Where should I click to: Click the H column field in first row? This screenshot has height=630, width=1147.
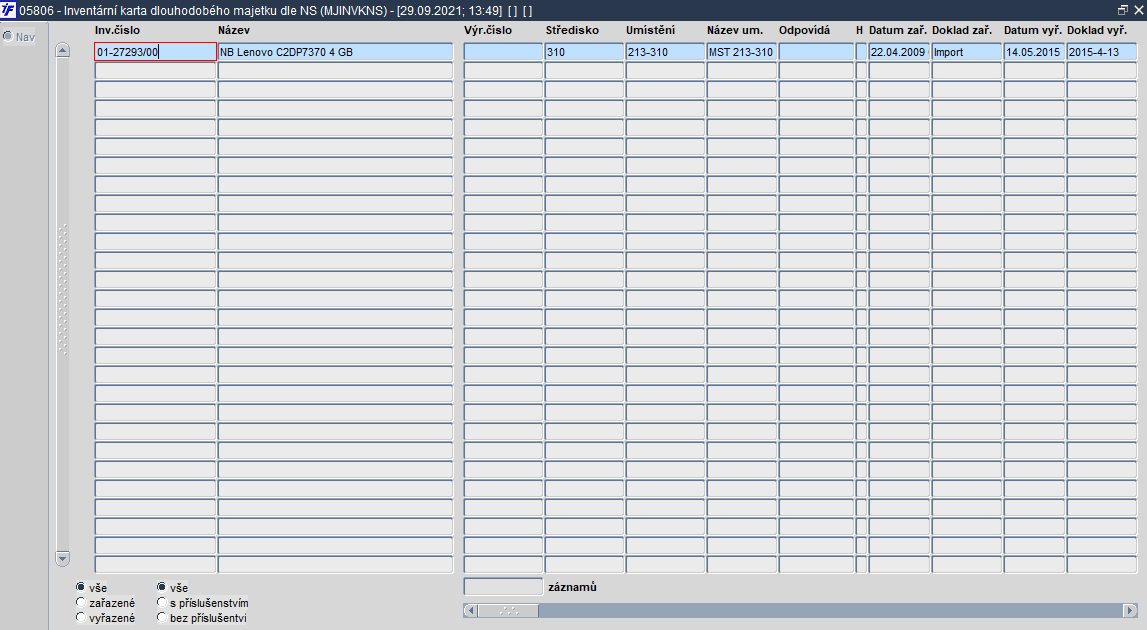tap(861, 52)
